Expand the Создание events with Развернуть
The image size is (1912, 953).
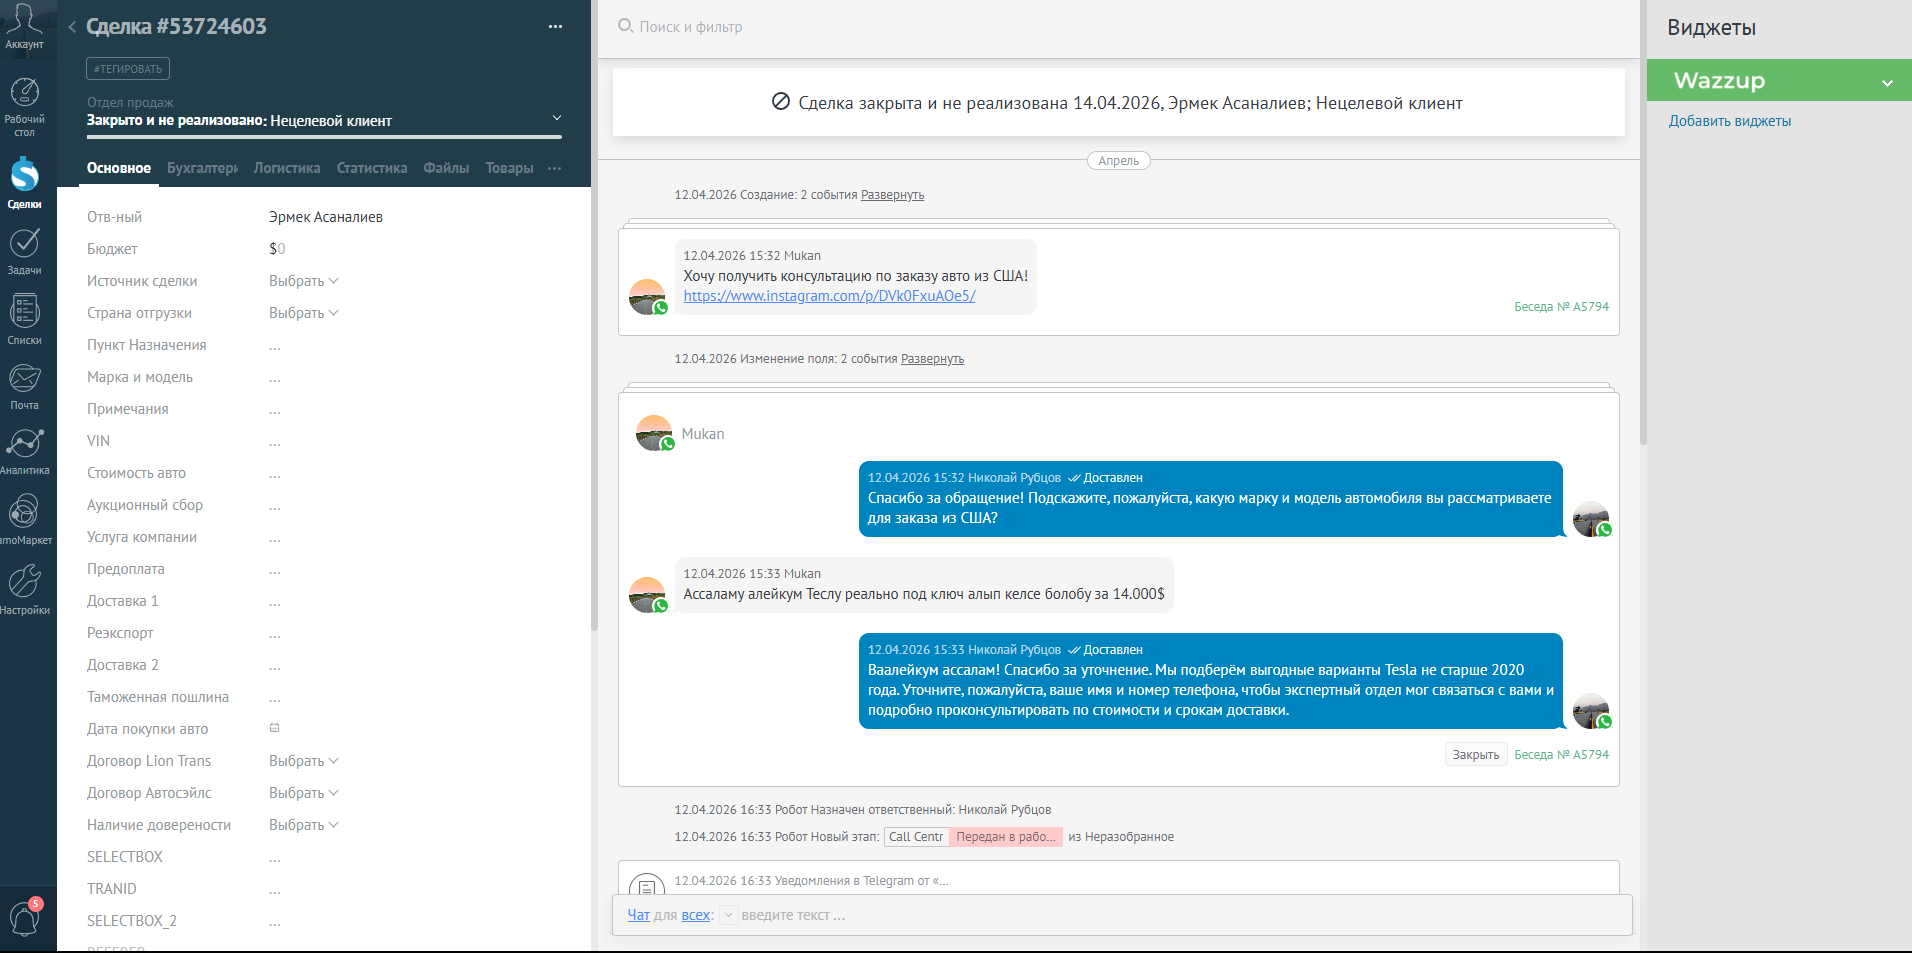[x=892, y=195]
